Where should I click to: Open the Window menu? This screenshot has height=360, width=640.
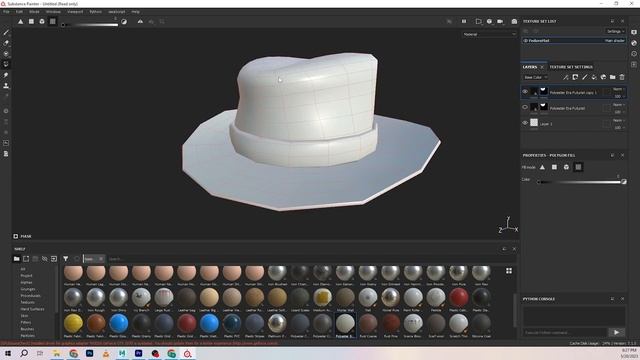click(x=53, y=12)
